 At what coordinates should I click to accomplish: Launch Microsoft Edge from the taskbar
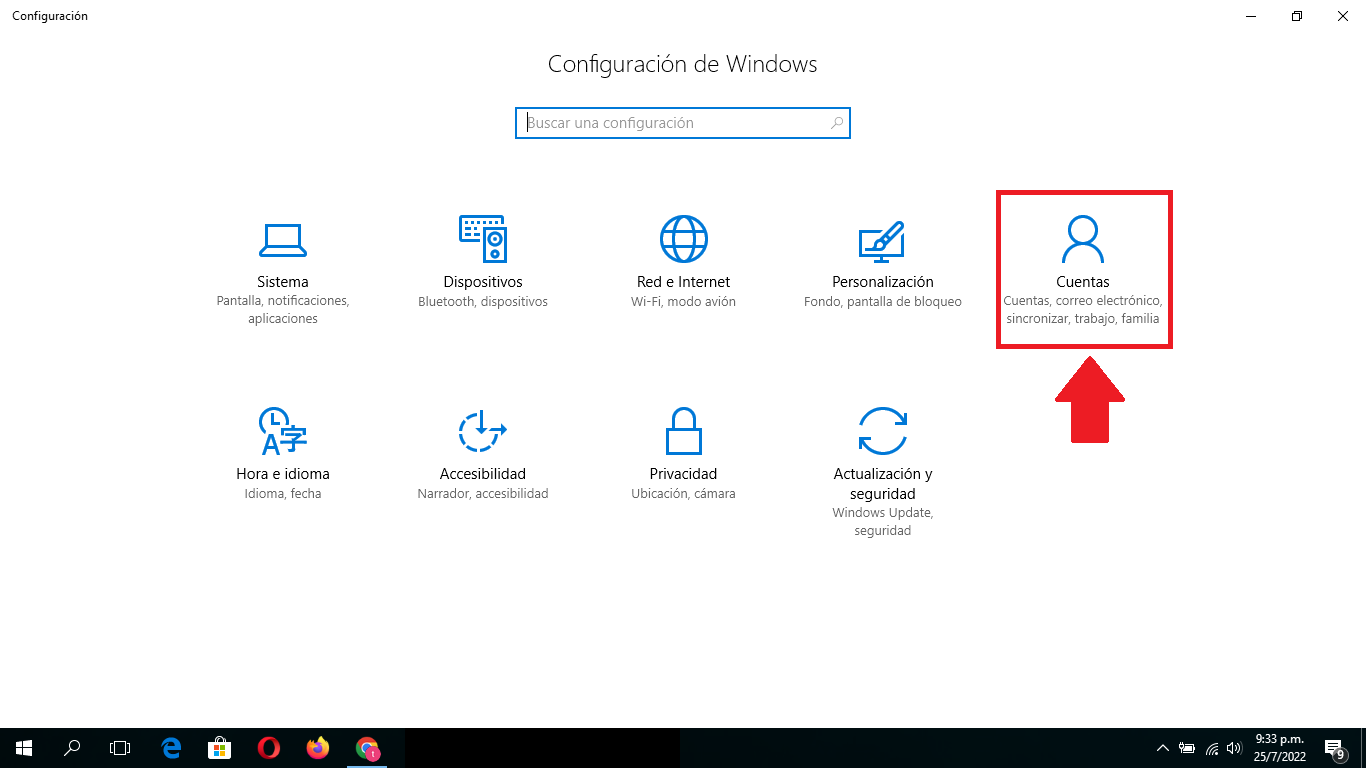pos(172,748)
